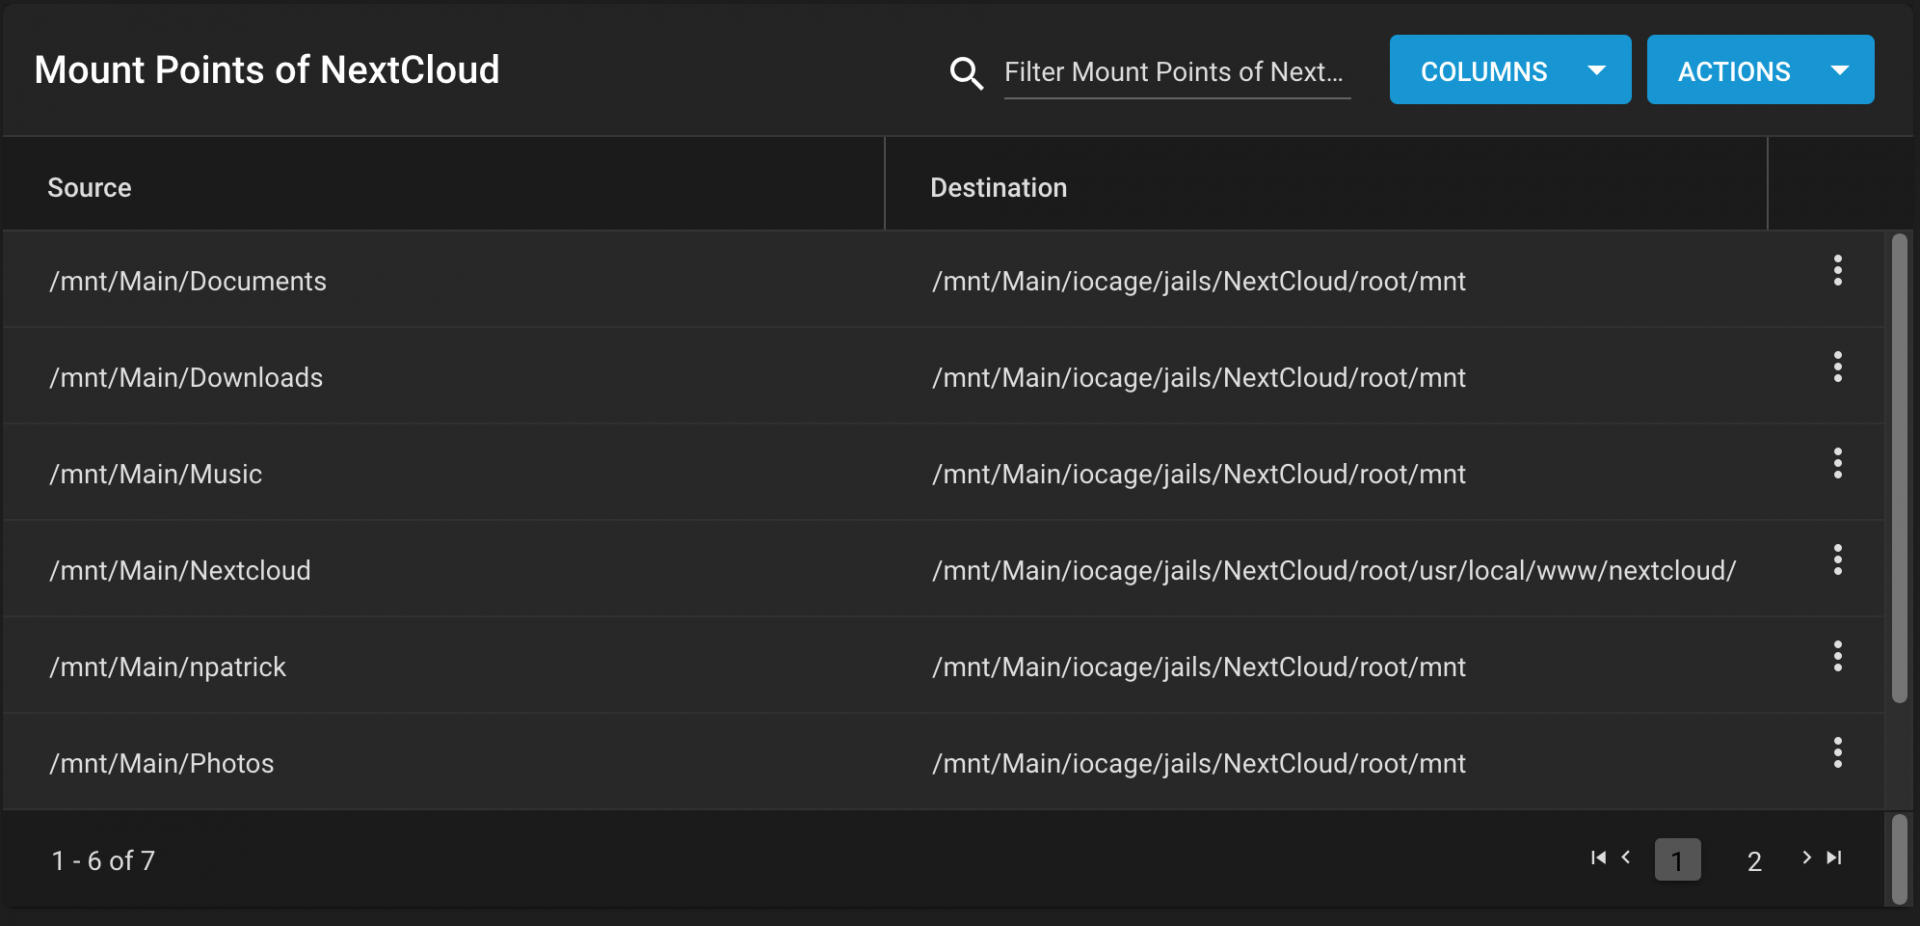Select the /mnt/Main/Nextcloud source cell

(x=180, y=570)
